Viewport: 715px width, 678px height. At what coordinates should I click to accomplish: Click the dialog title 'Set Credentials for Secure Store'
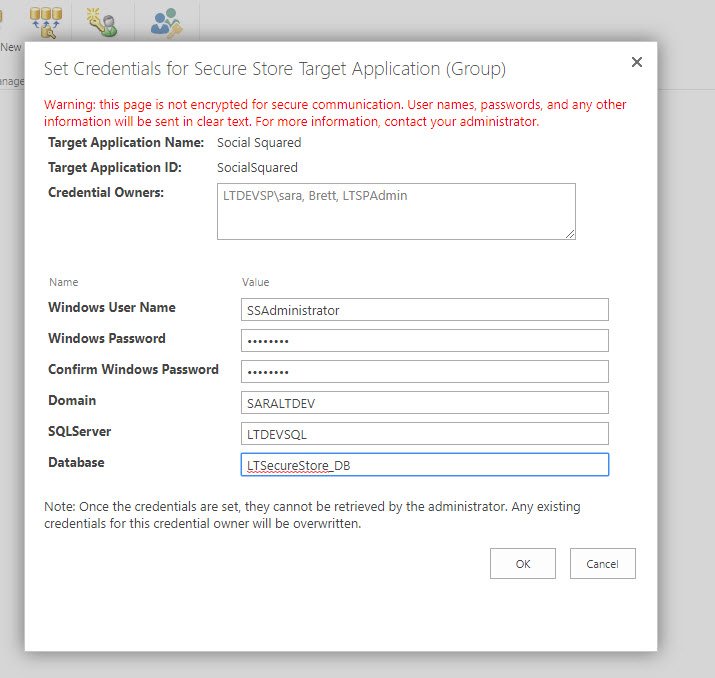click(x=275, y=69)
